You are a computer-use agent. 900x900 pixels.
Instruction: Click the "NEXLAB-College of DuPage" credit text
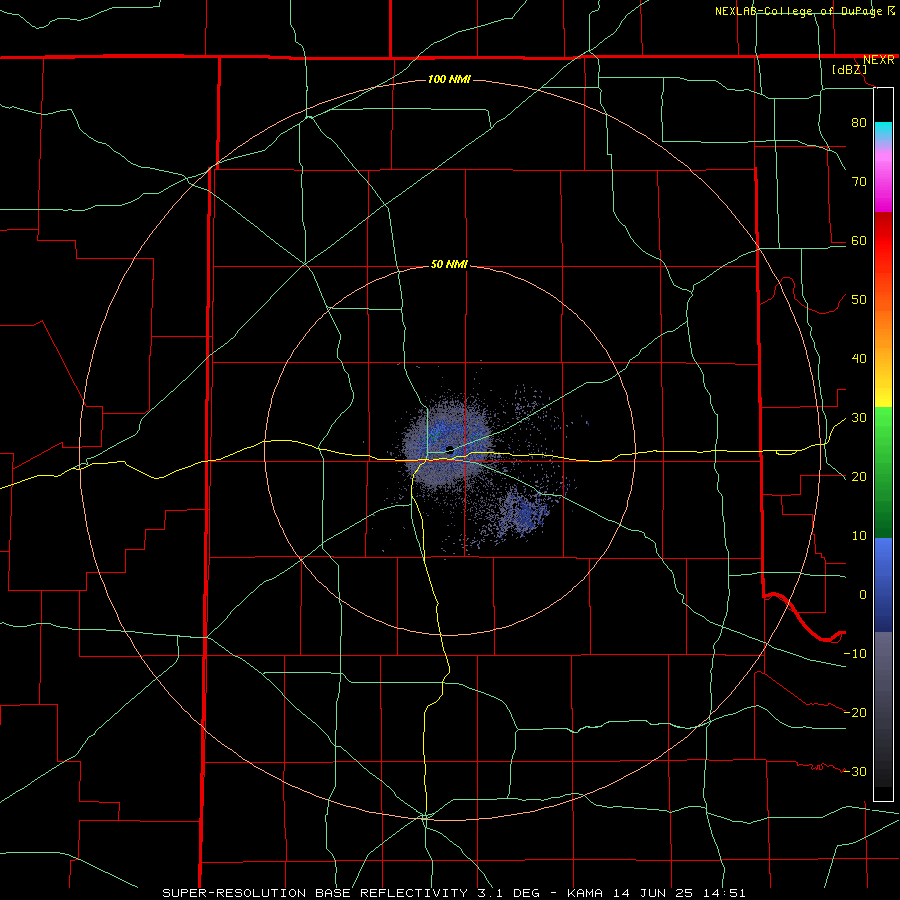pos(798,11)
